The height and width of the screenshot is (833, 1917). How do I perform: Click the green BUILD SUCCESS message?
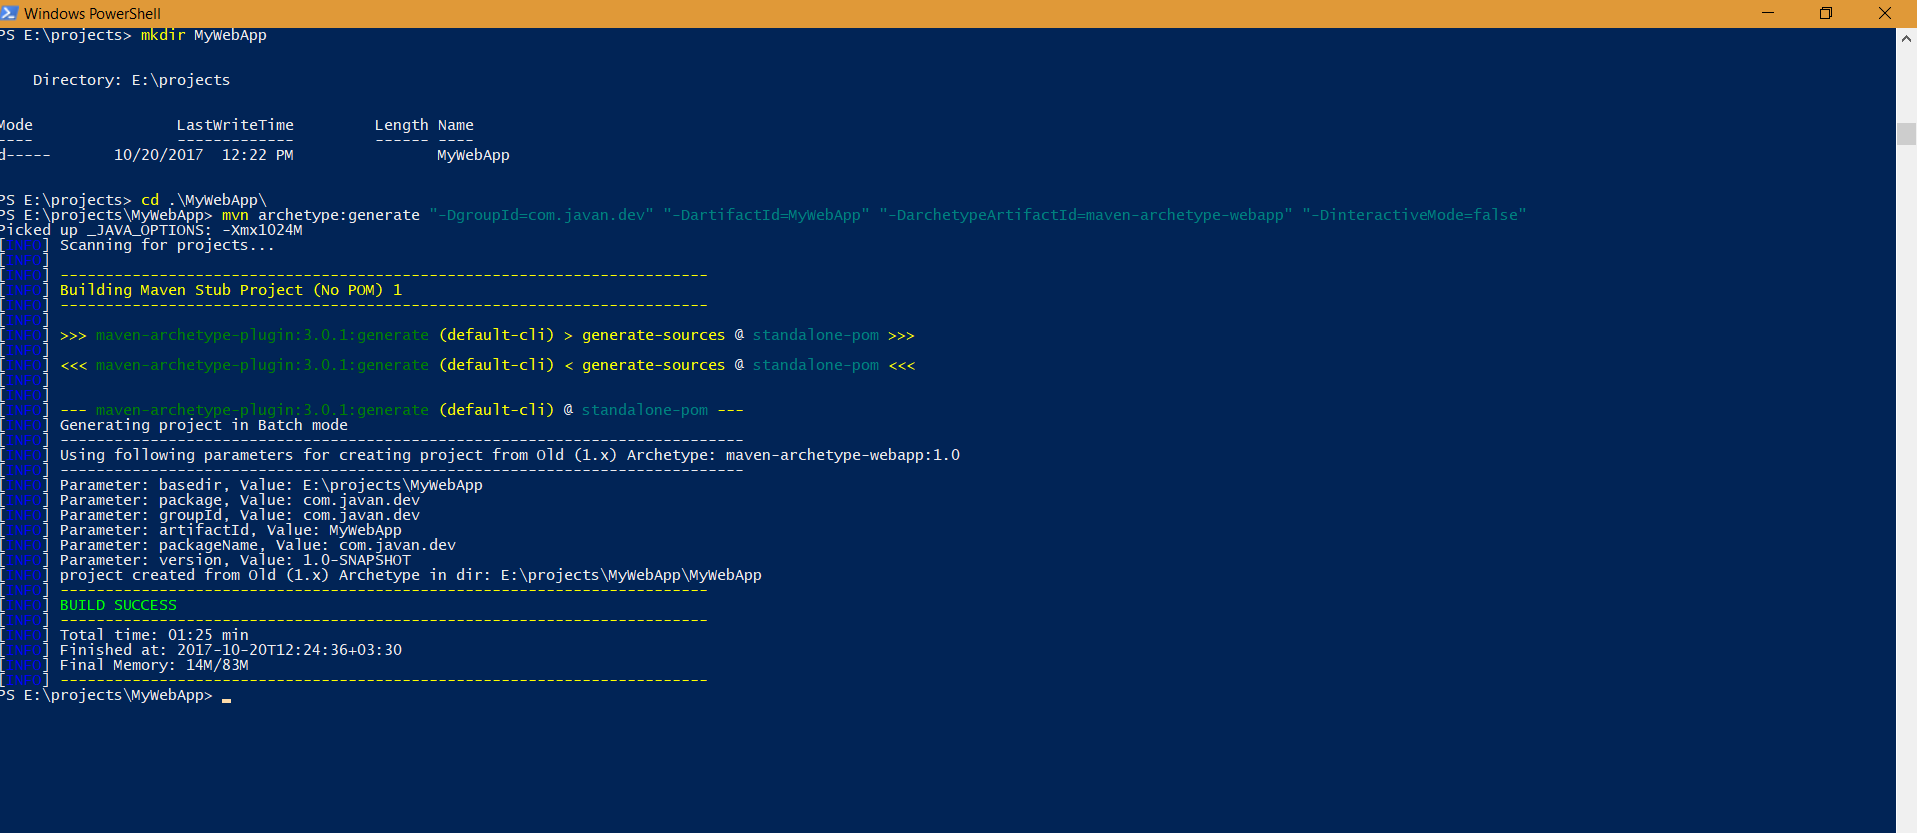pyautogui.click(x=118, y=605)
